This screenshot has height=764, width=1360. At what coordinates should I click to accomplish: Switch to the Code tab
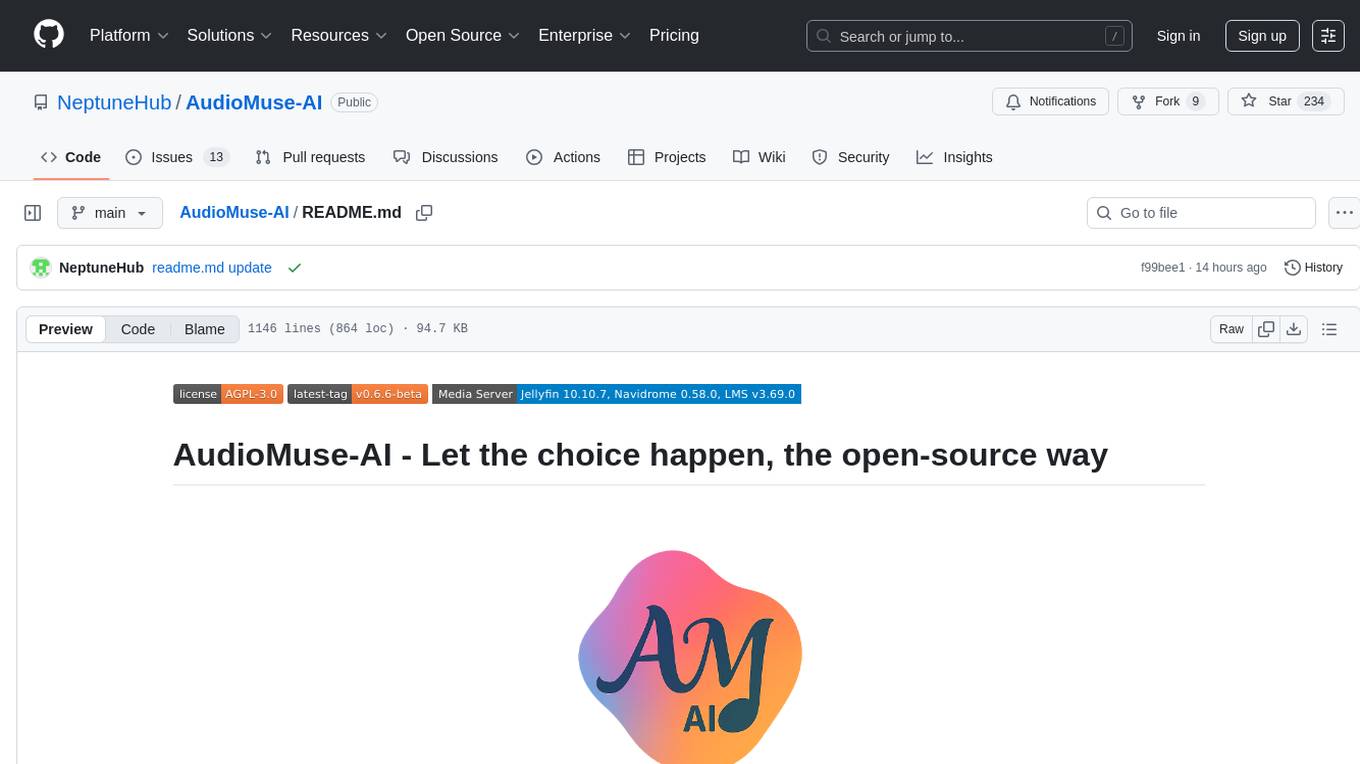(70, 157)
